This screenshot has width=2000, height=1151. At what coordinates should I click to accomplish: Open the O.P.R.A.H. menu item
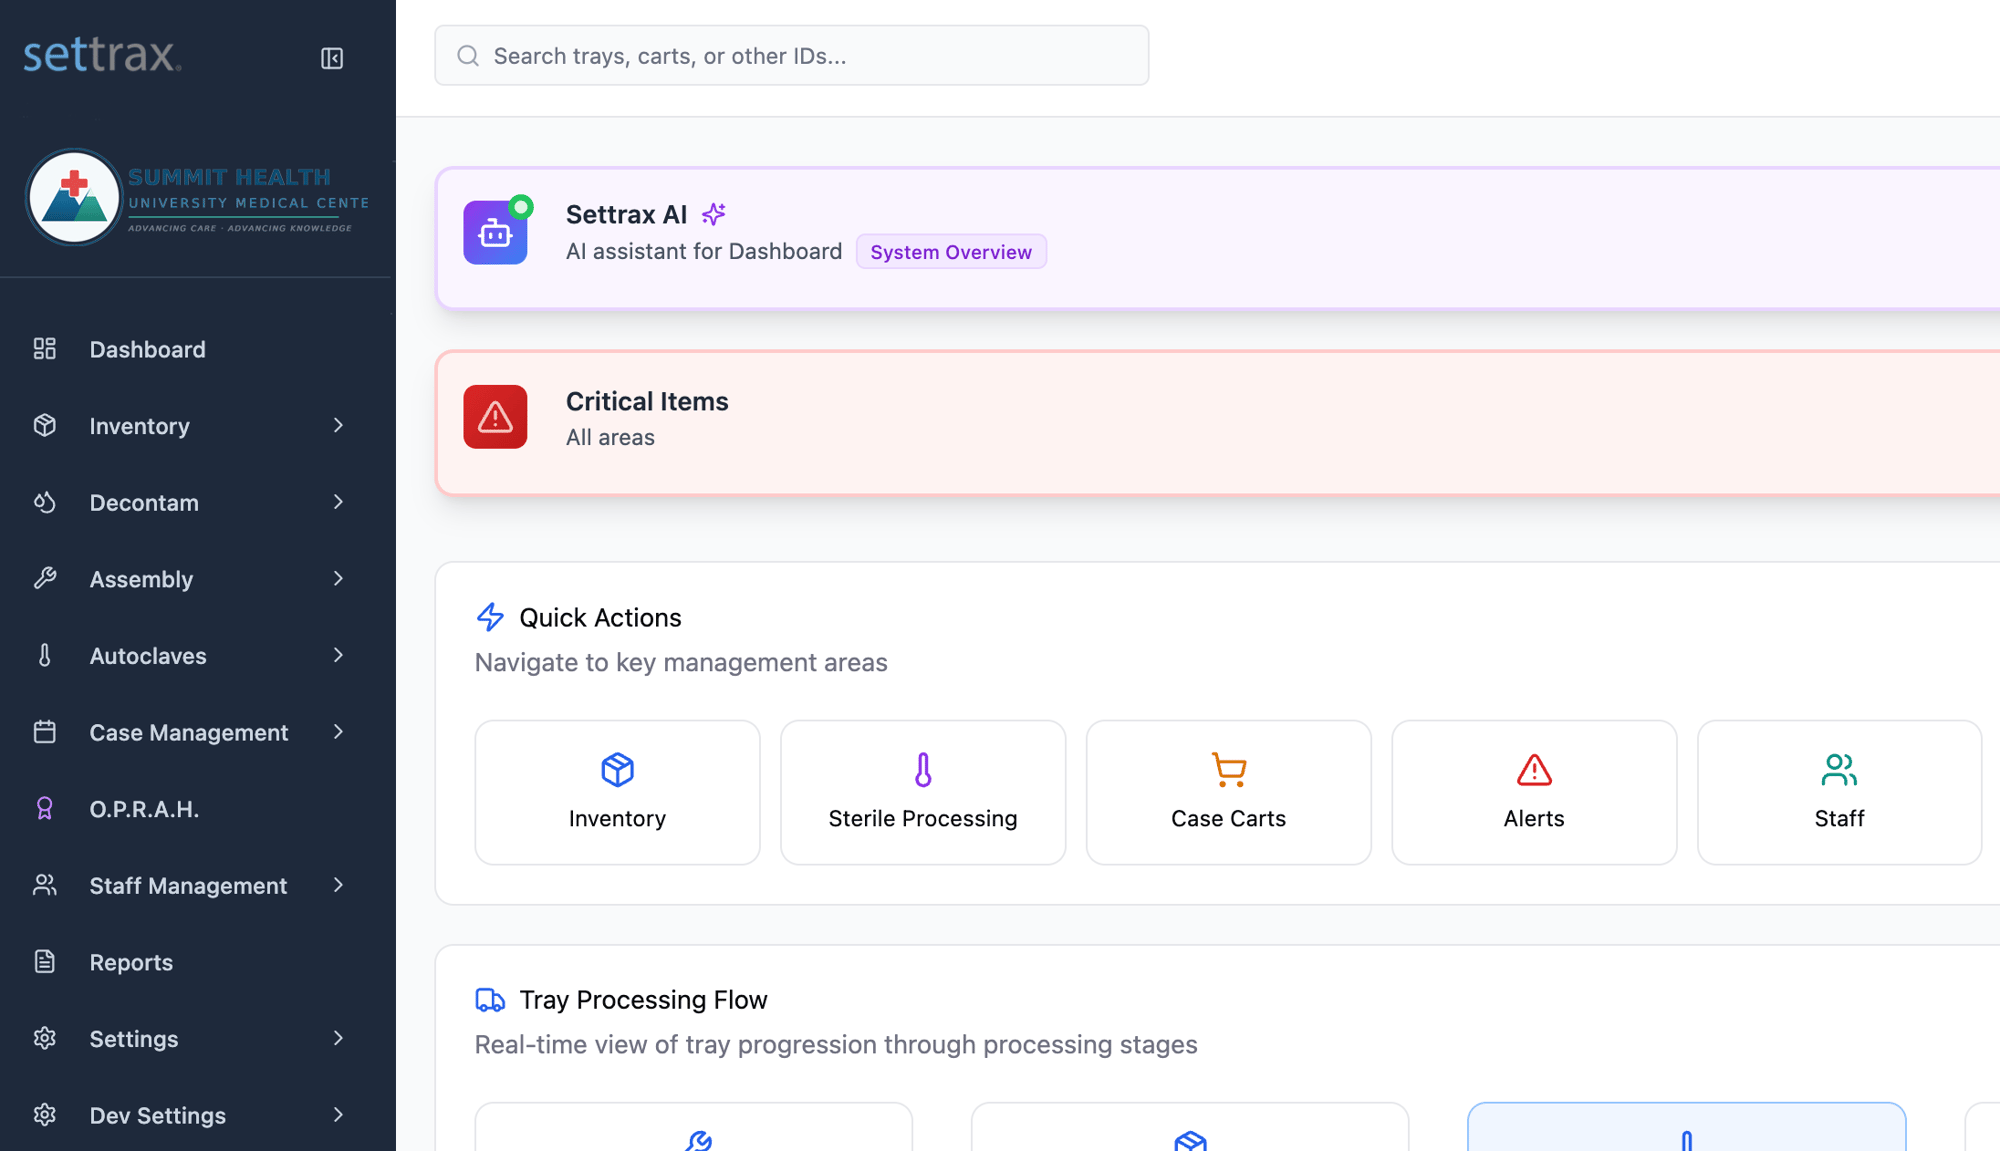coord(196,809)
